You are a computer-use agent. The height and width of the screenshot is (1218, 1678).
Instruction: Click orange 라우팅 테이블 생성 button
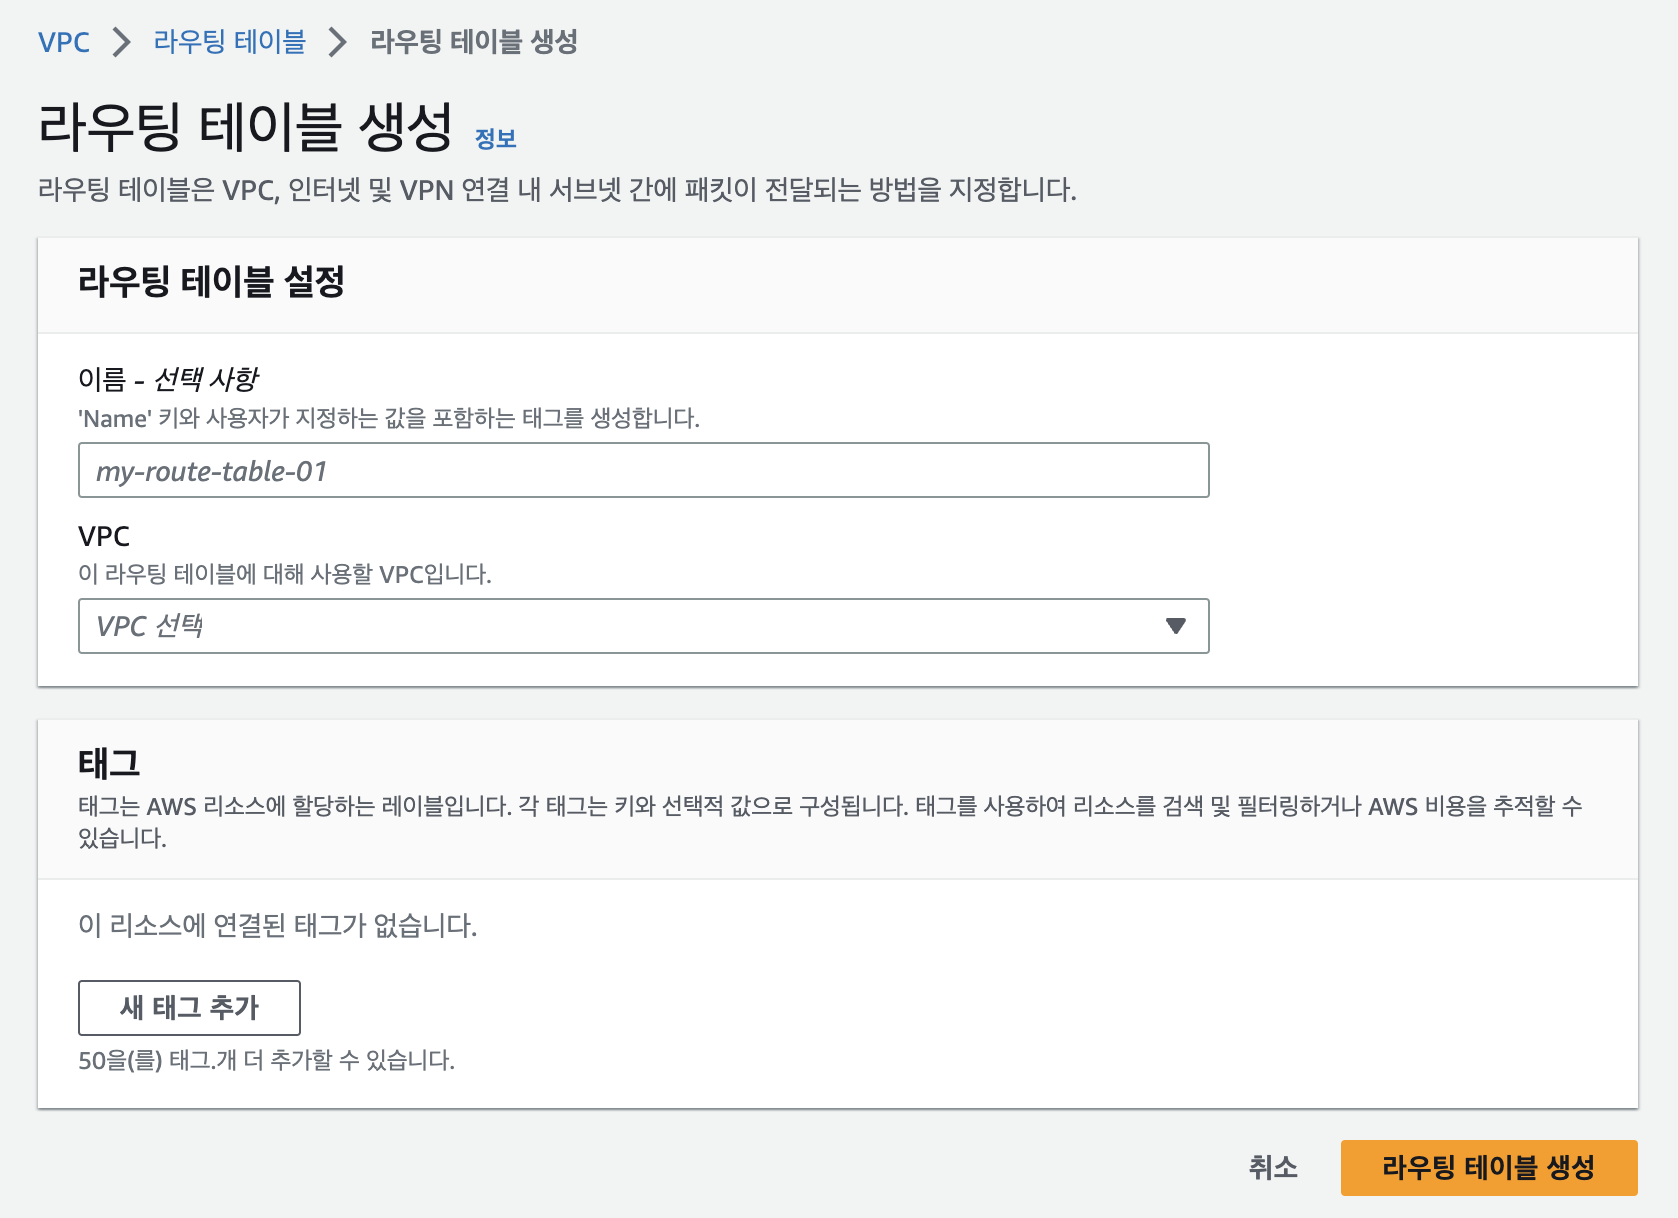pyautogui.click(x=1489, y=1168)
